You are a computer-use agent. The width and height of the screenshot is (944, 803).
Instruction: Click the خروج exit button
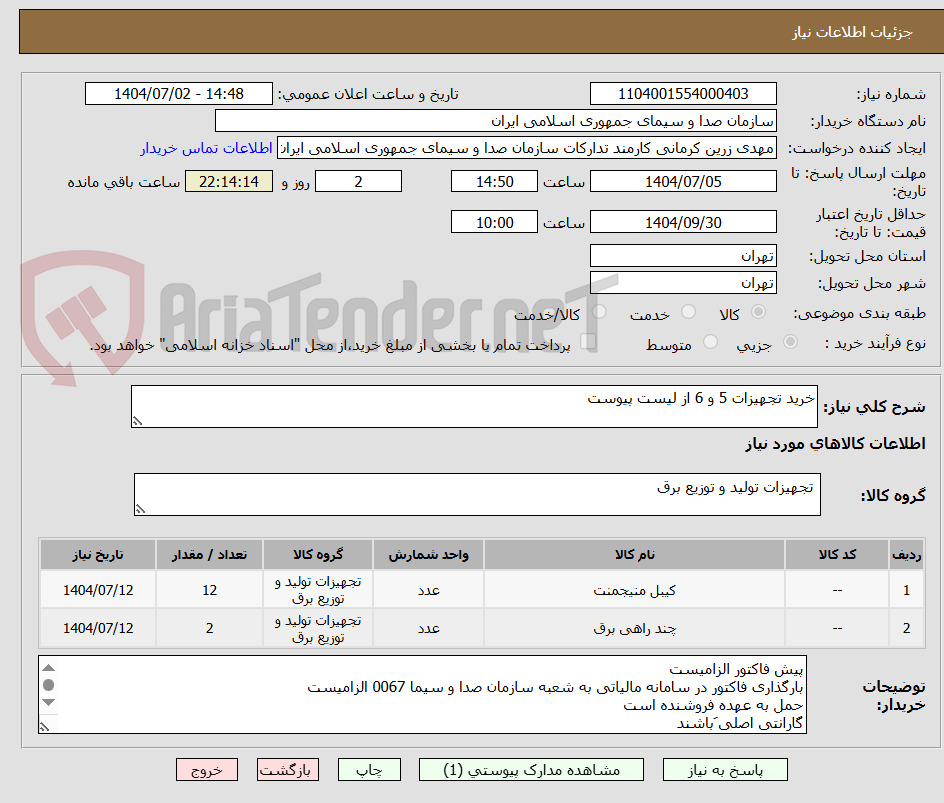coord(206,769)
